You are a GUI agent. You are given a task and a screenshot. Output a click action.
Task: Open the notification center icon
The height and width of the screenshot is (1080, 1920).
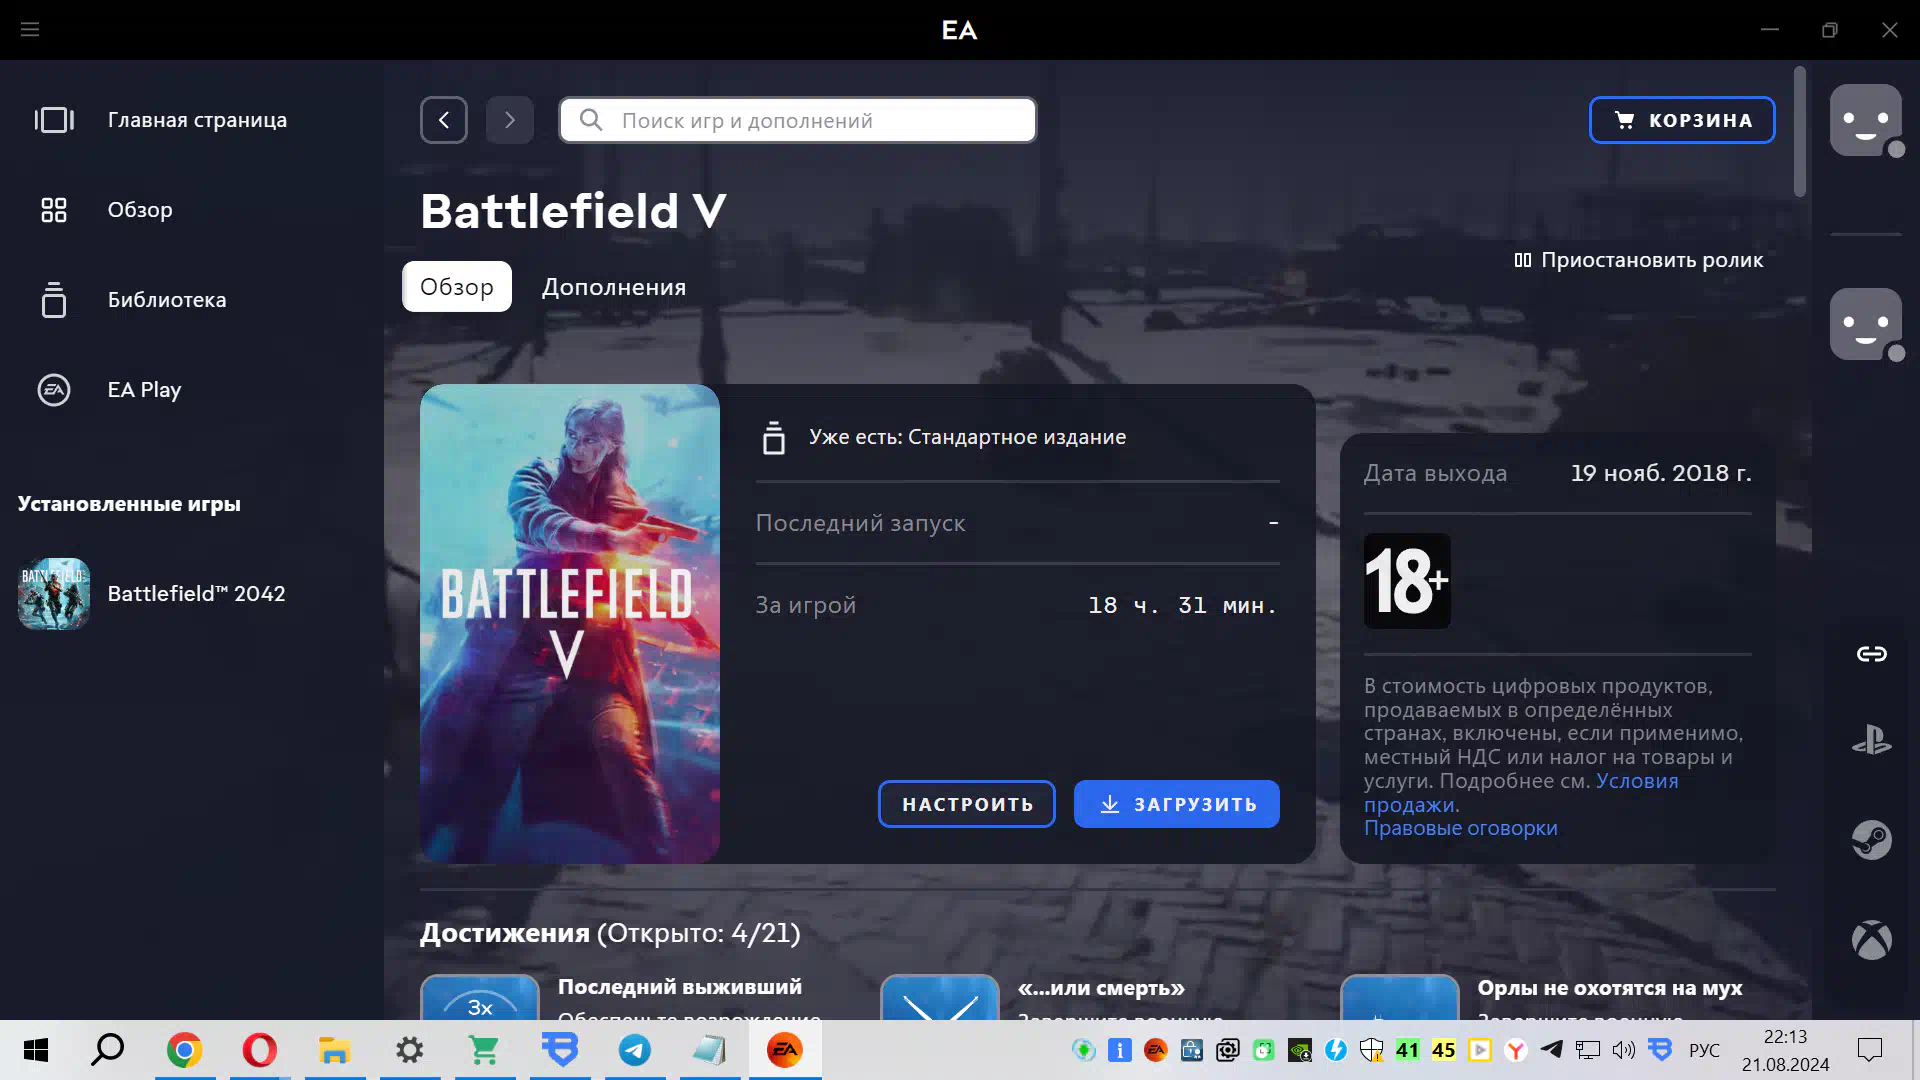(1869, 1050)
